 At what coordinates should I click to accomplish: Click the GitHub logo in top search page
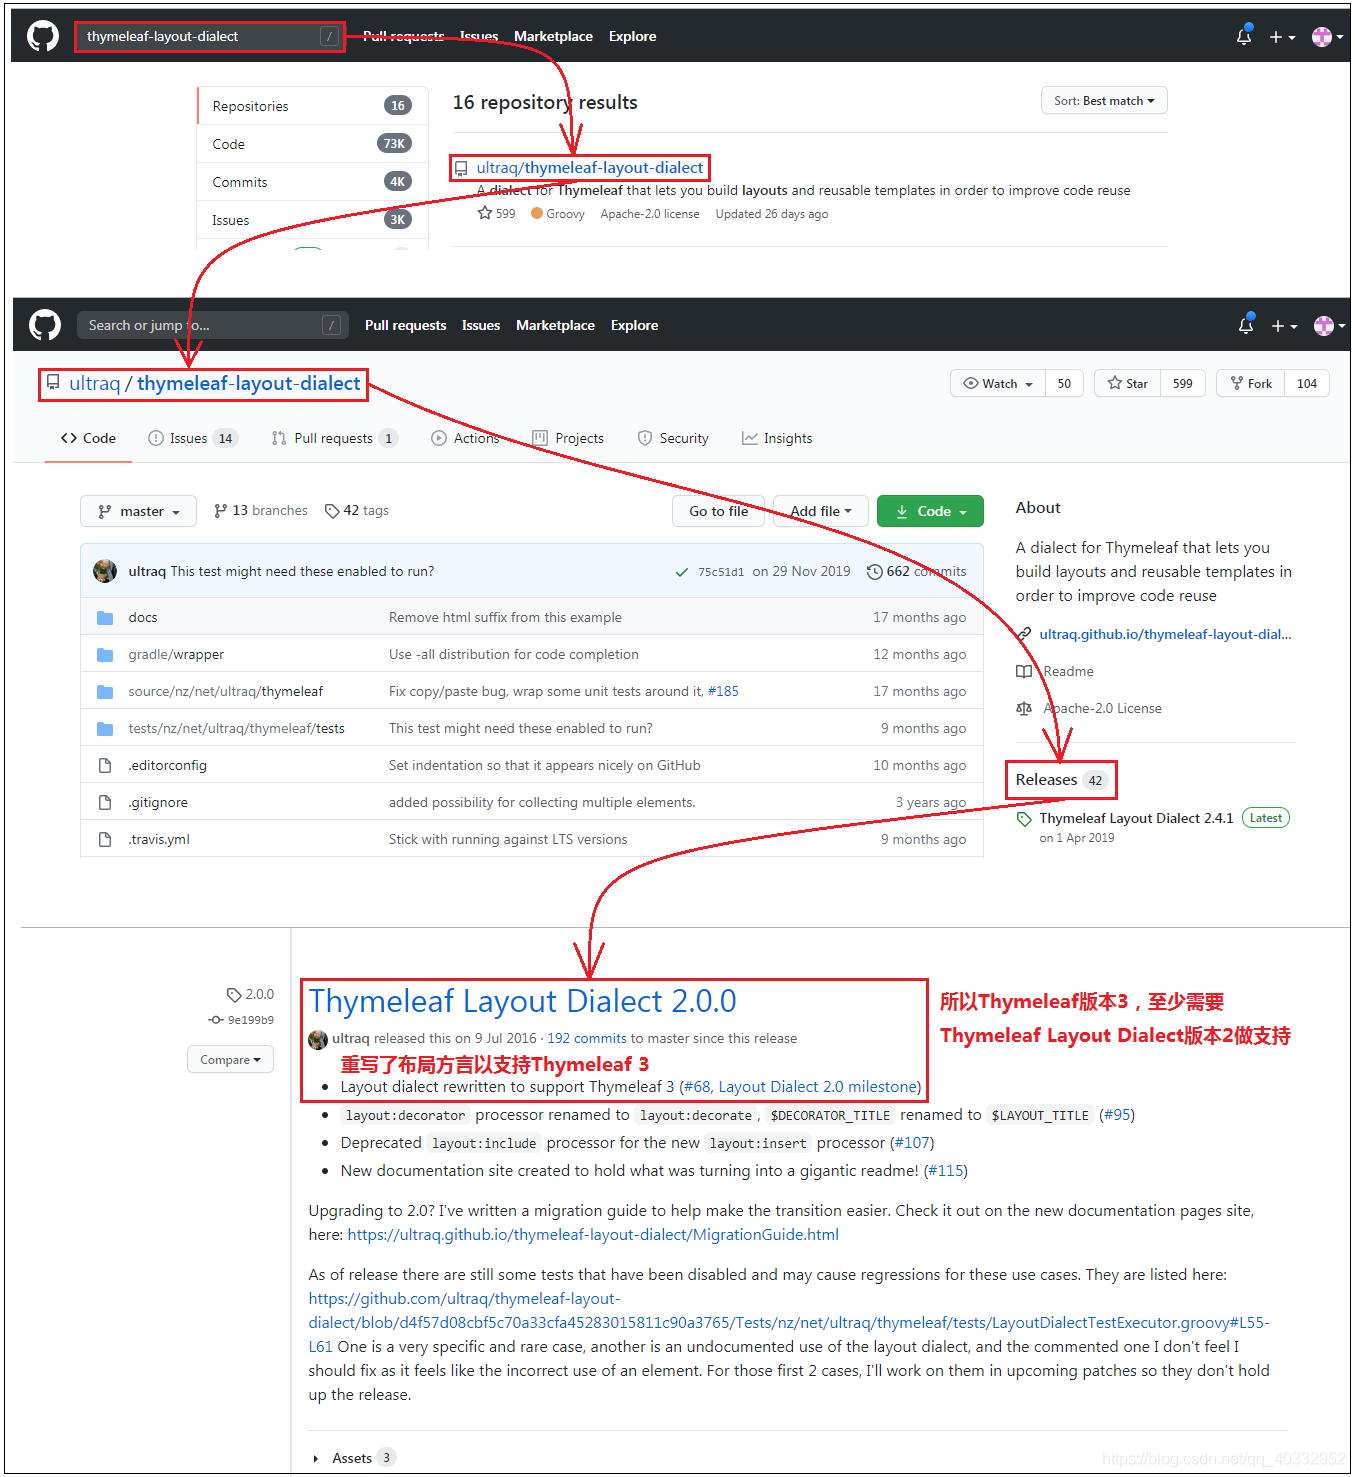pos(43,36)
